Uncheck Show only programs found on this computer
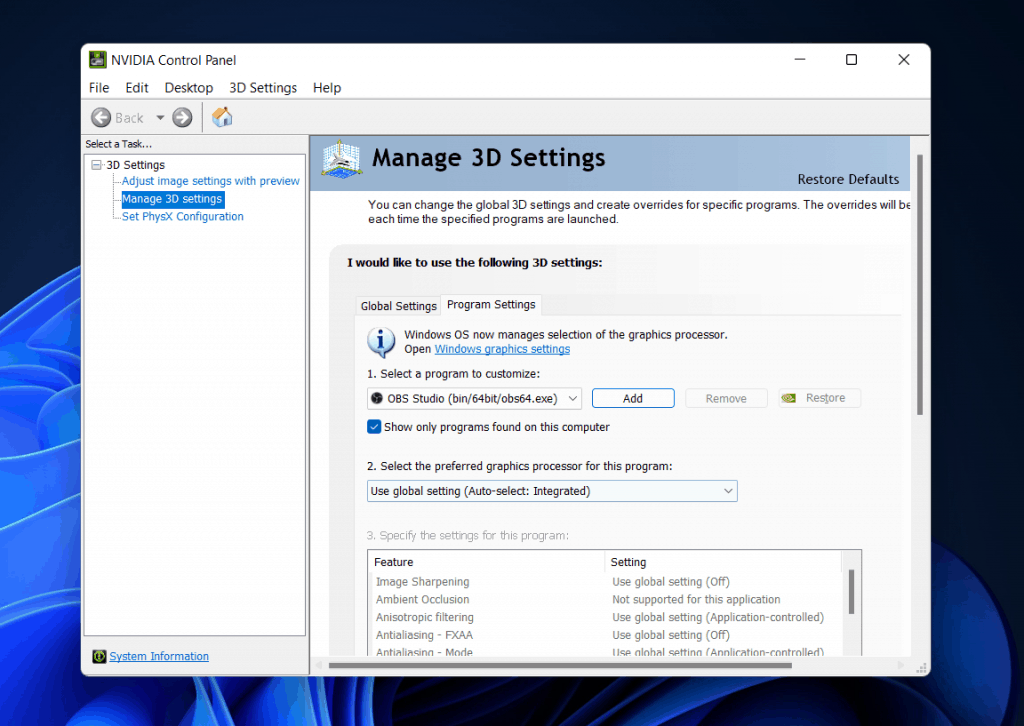Image resolution: width=1024 pixels, height=726 pixels. pyautogui.click(x=375, y=427)
